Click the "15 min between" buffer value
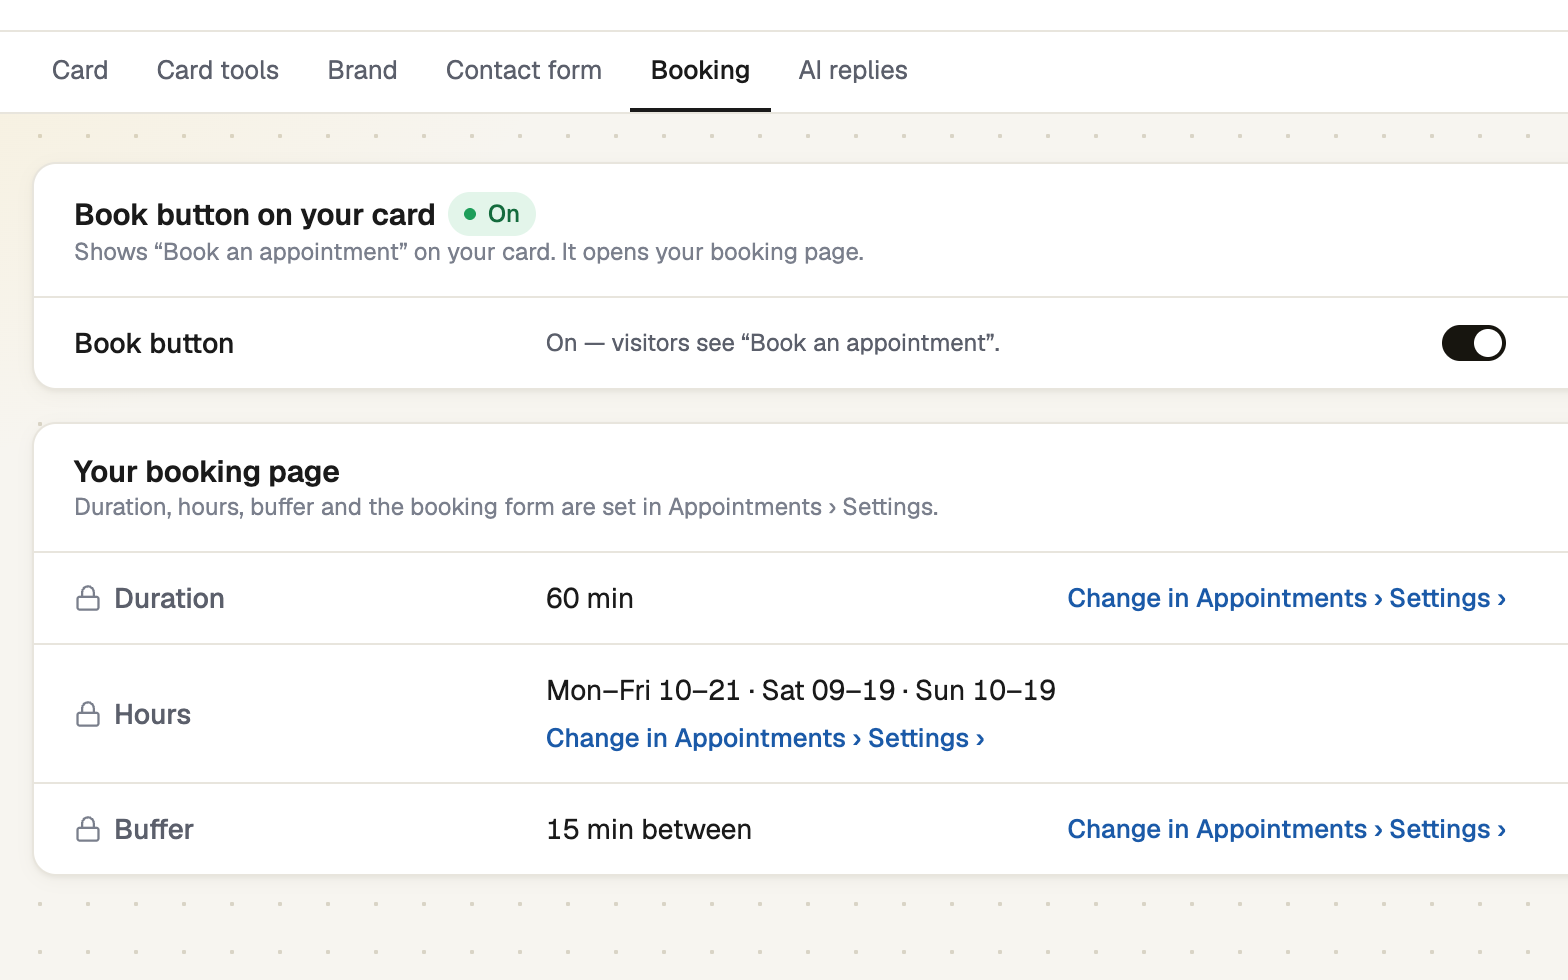This screenshot has width=1568, height=980. tap(649, 829)
